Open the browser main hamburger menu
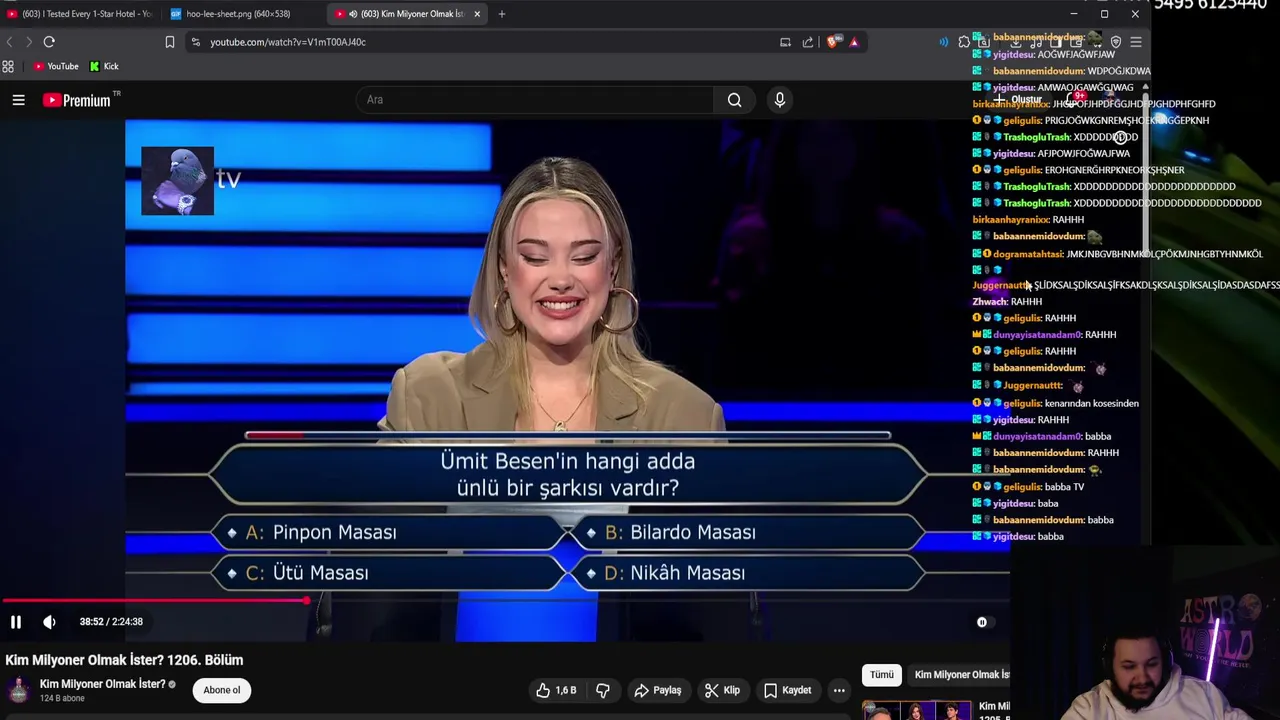Image resolution: width=1280 pixels, height=720 pixels. (1136, 42)
